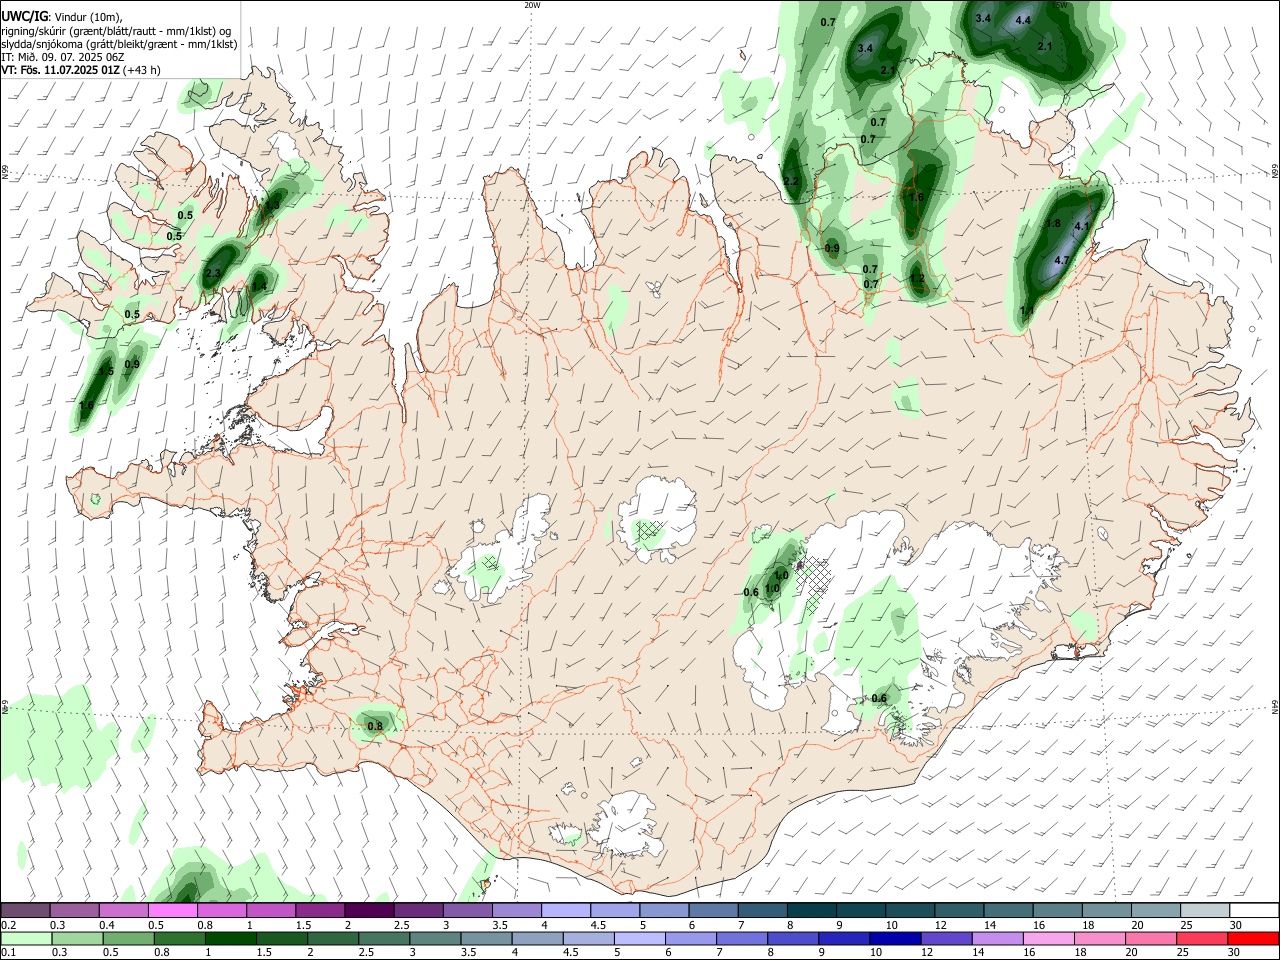Click the darkest purple legend swatch labeled 2
This screenshot has height=960, width=1280.
pos(368,910)
